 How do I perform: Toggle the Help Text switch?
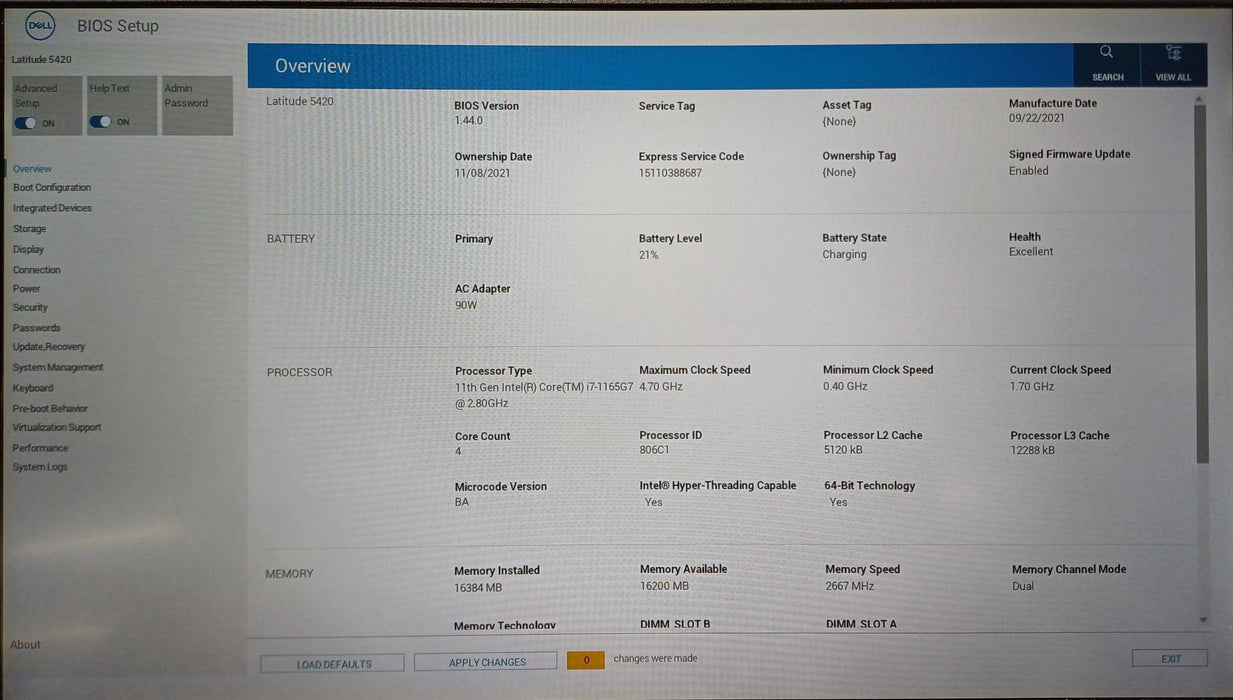pos(100,122)
